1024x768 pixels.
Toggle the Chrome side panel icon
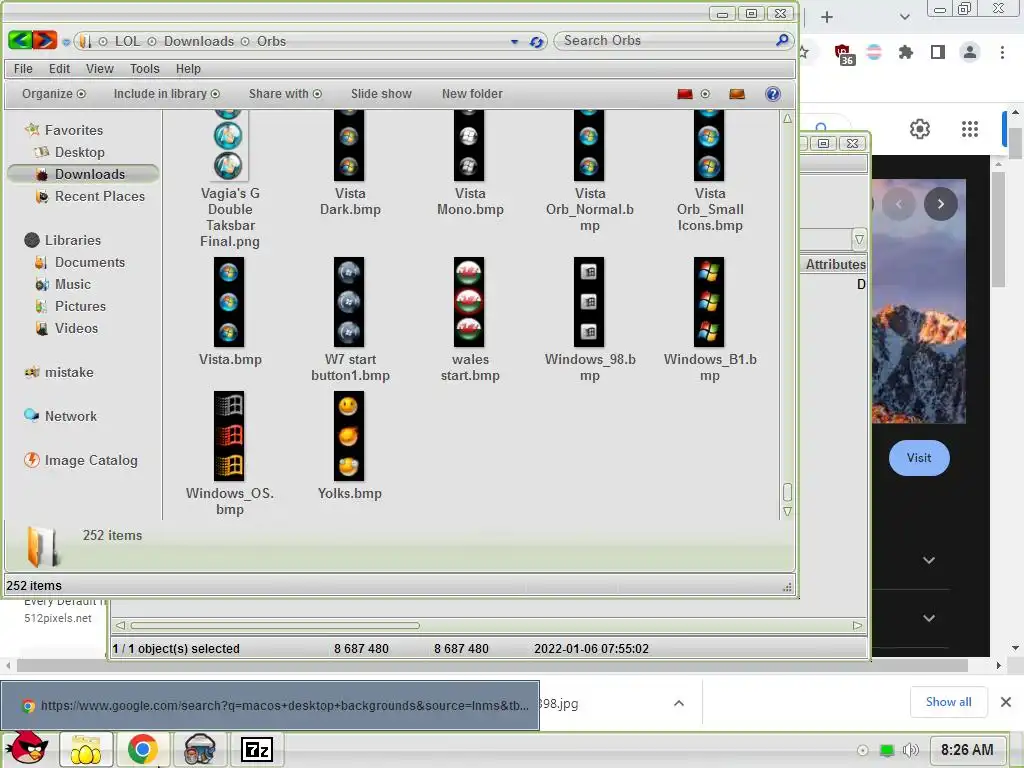tap(938, 52)
